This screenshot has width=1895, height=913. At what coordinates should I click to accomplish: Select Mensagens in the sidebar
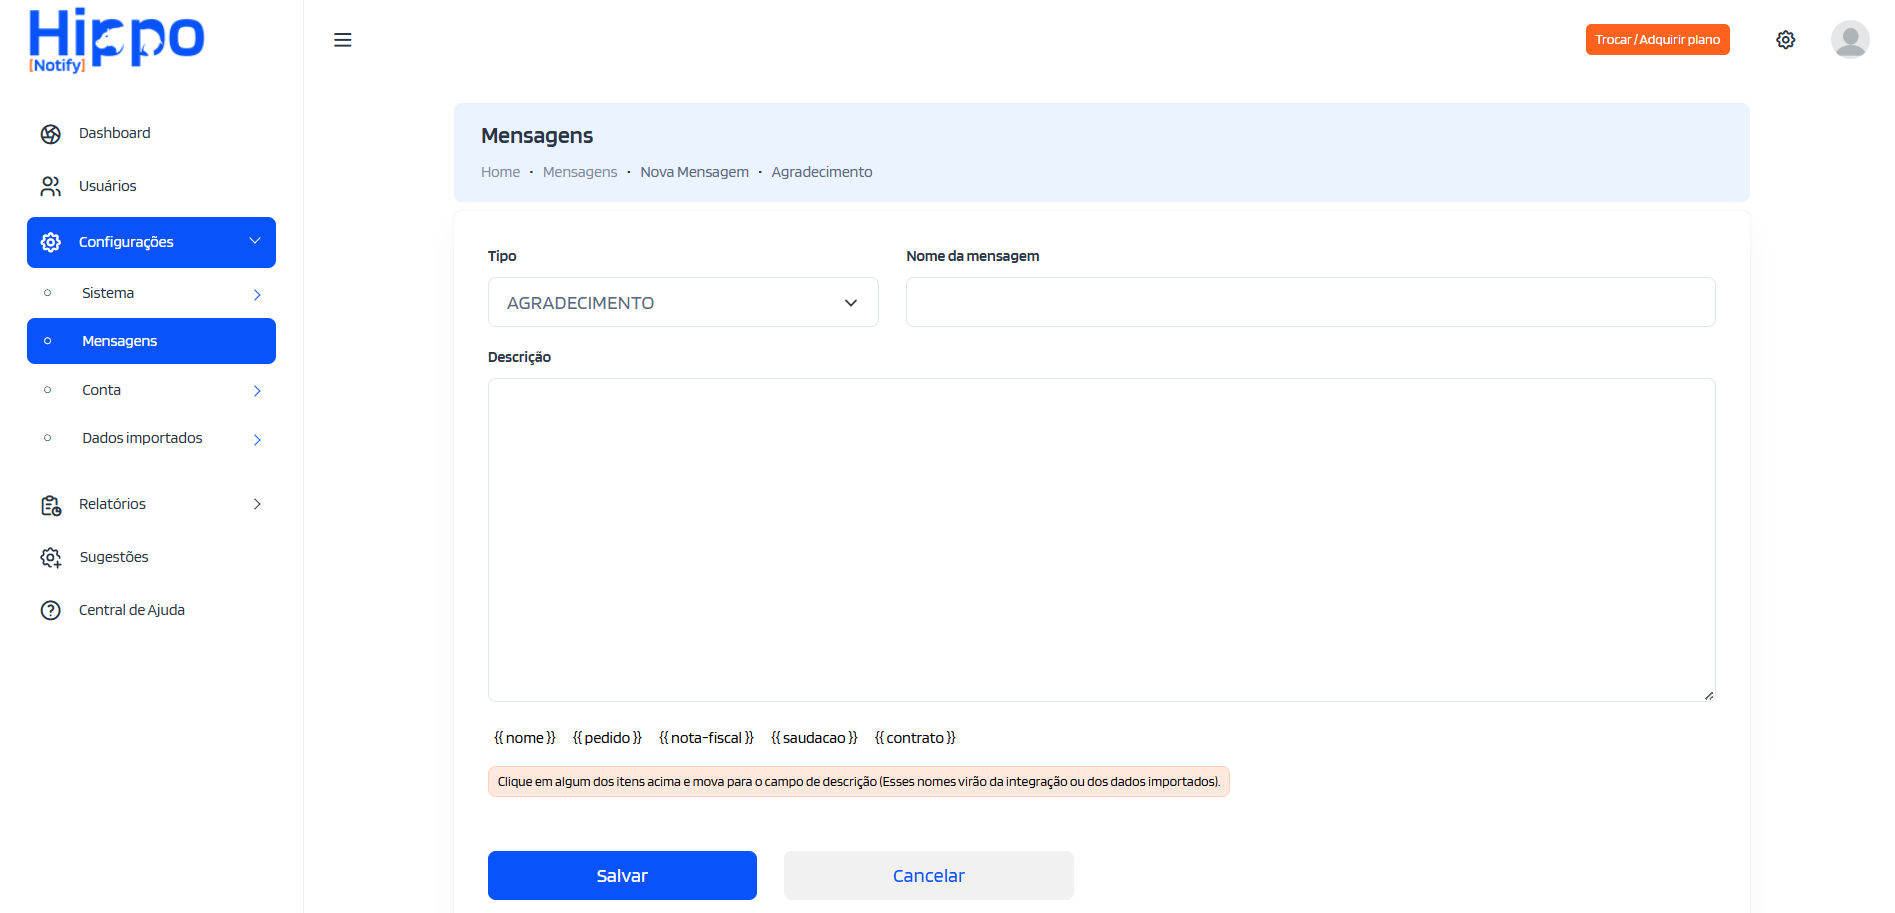coord(151,341)
